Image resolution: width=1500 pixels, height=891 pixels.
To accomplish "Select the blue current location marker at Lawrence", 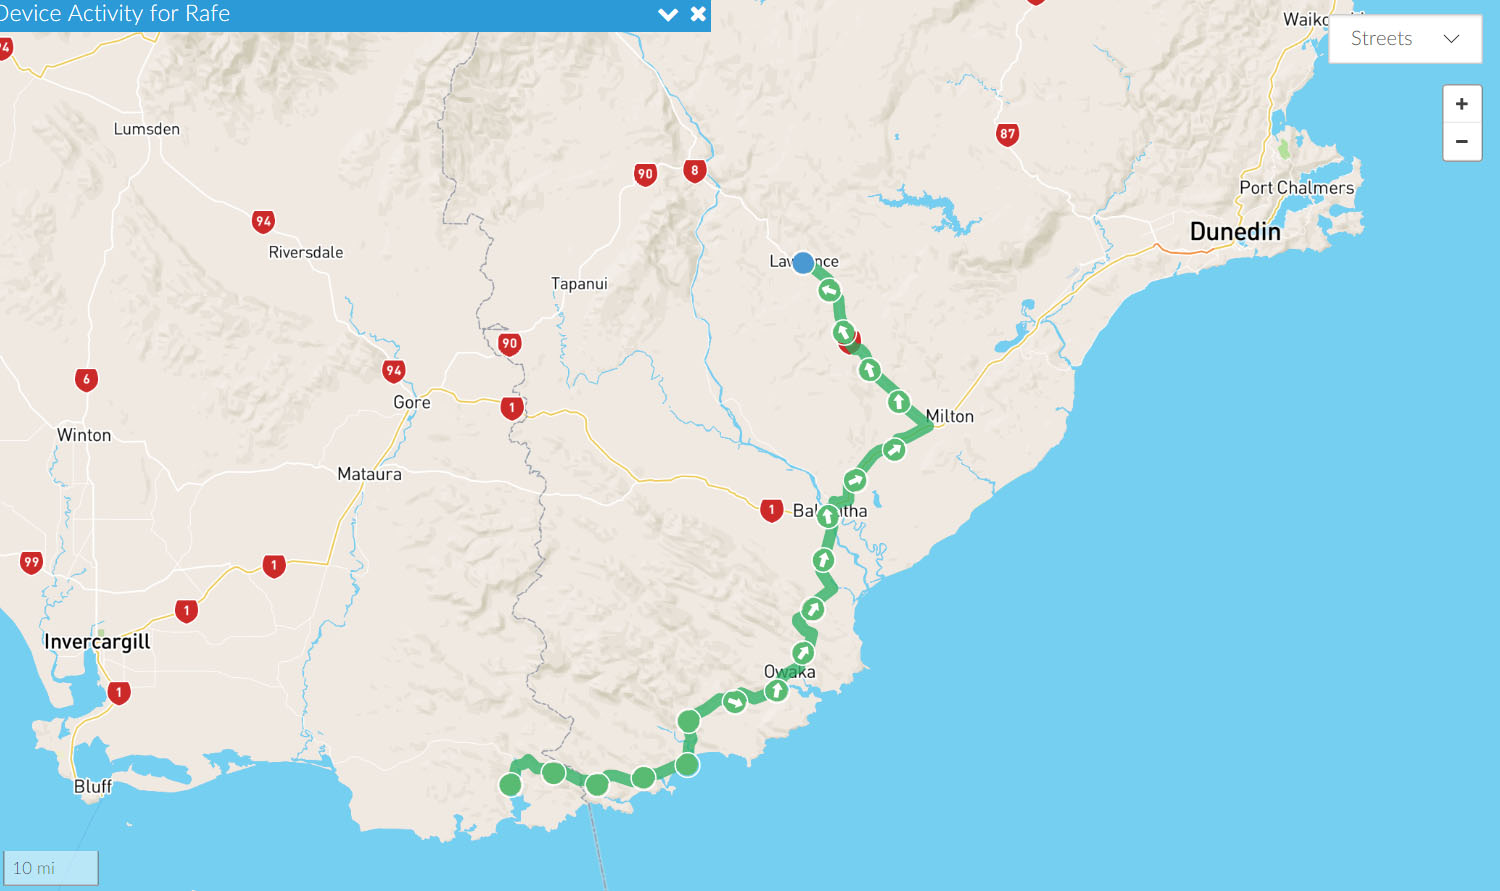I will pyautogui.click(x=803, y=263).
